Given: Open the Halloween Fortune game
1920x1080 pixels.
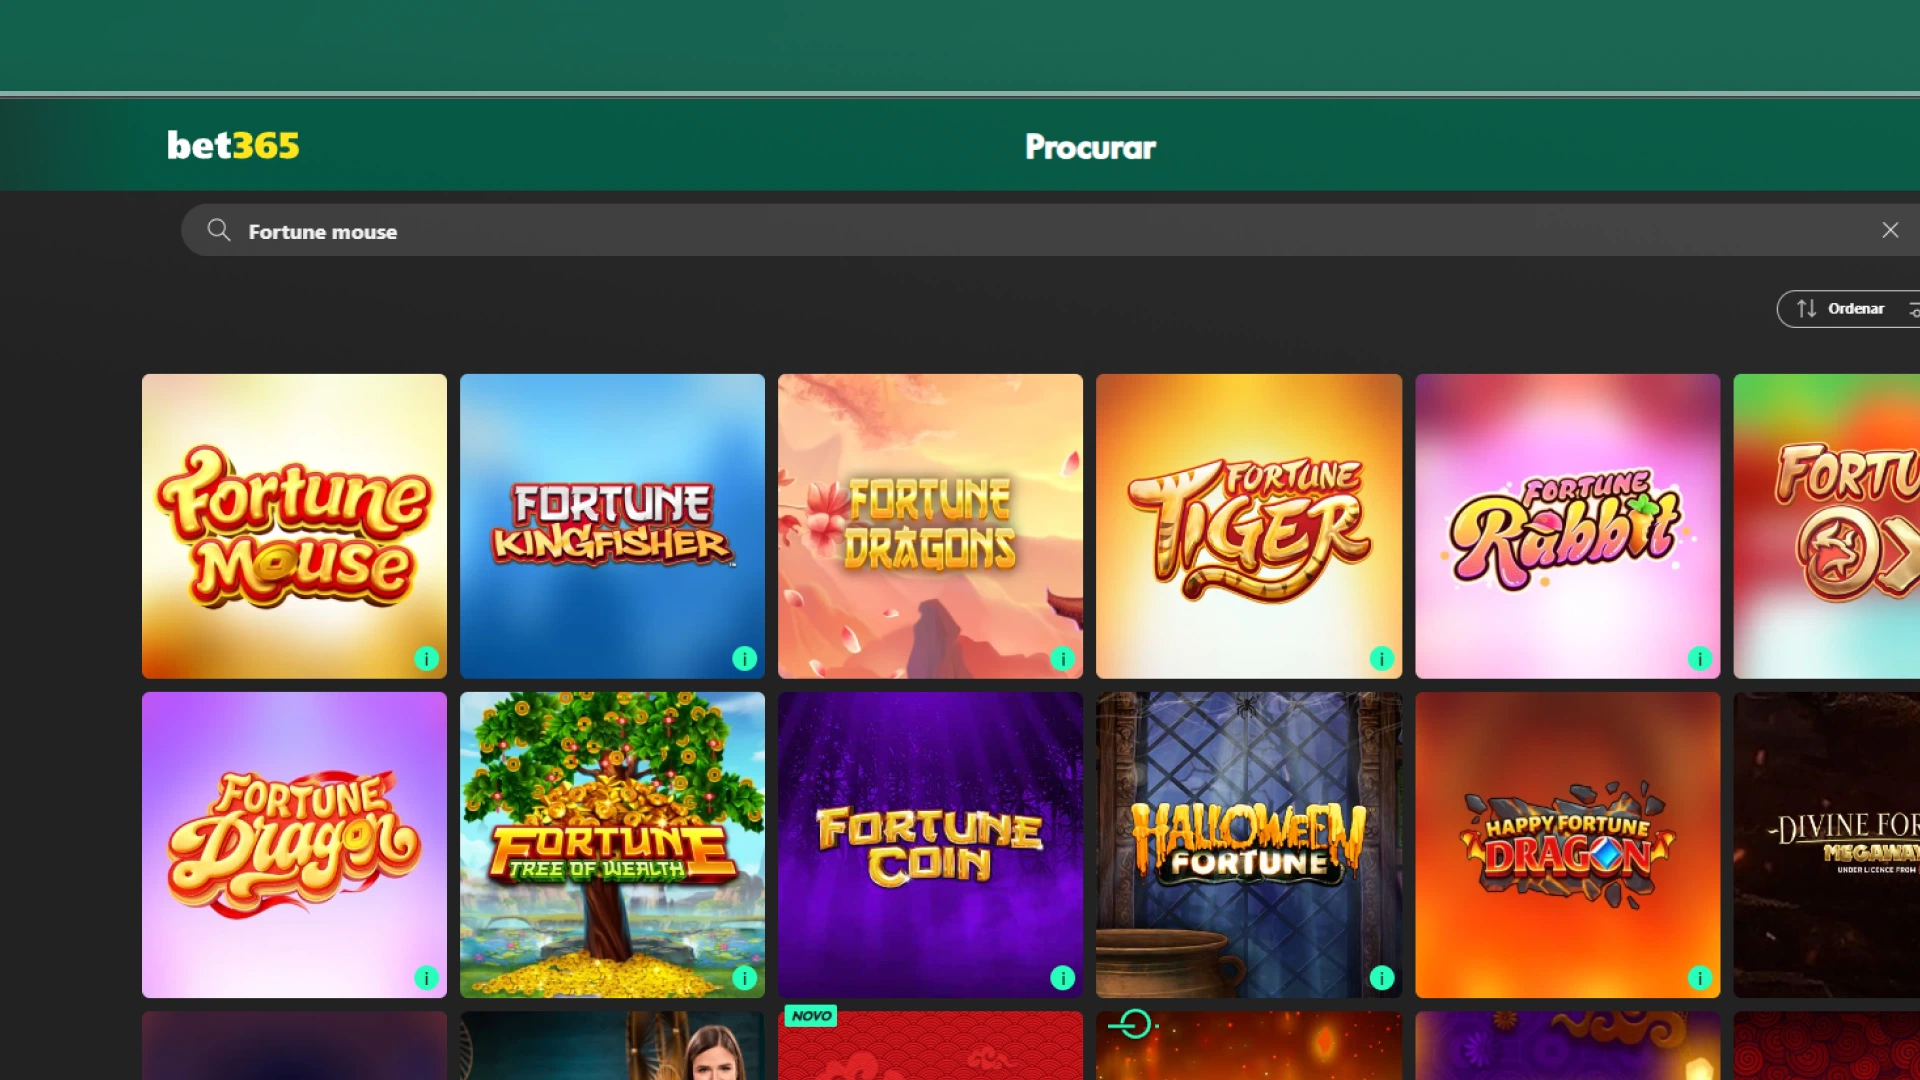Looking at the screenshot, I should click(1249, 845).
